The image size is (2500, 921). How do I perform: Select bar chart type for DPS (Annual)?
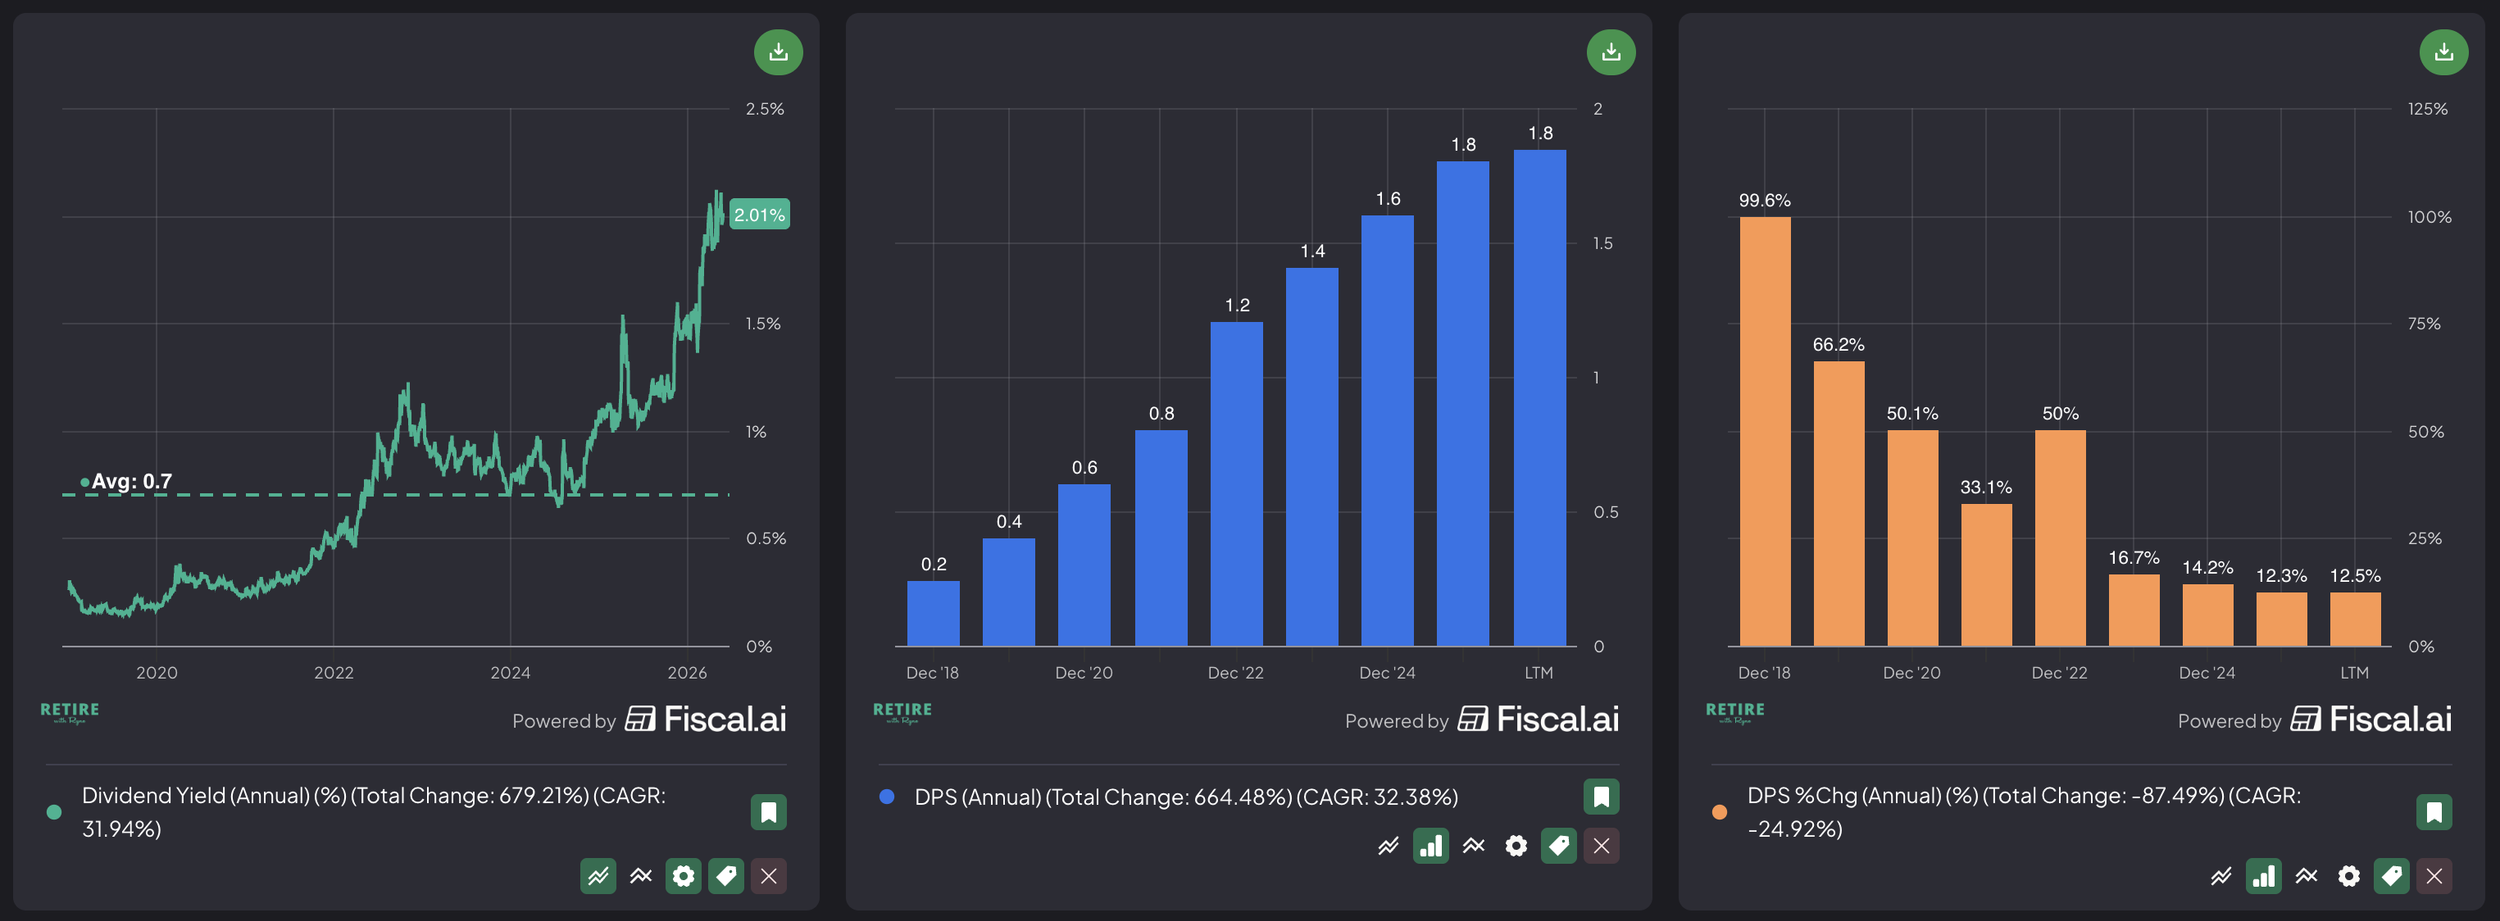1431,846
